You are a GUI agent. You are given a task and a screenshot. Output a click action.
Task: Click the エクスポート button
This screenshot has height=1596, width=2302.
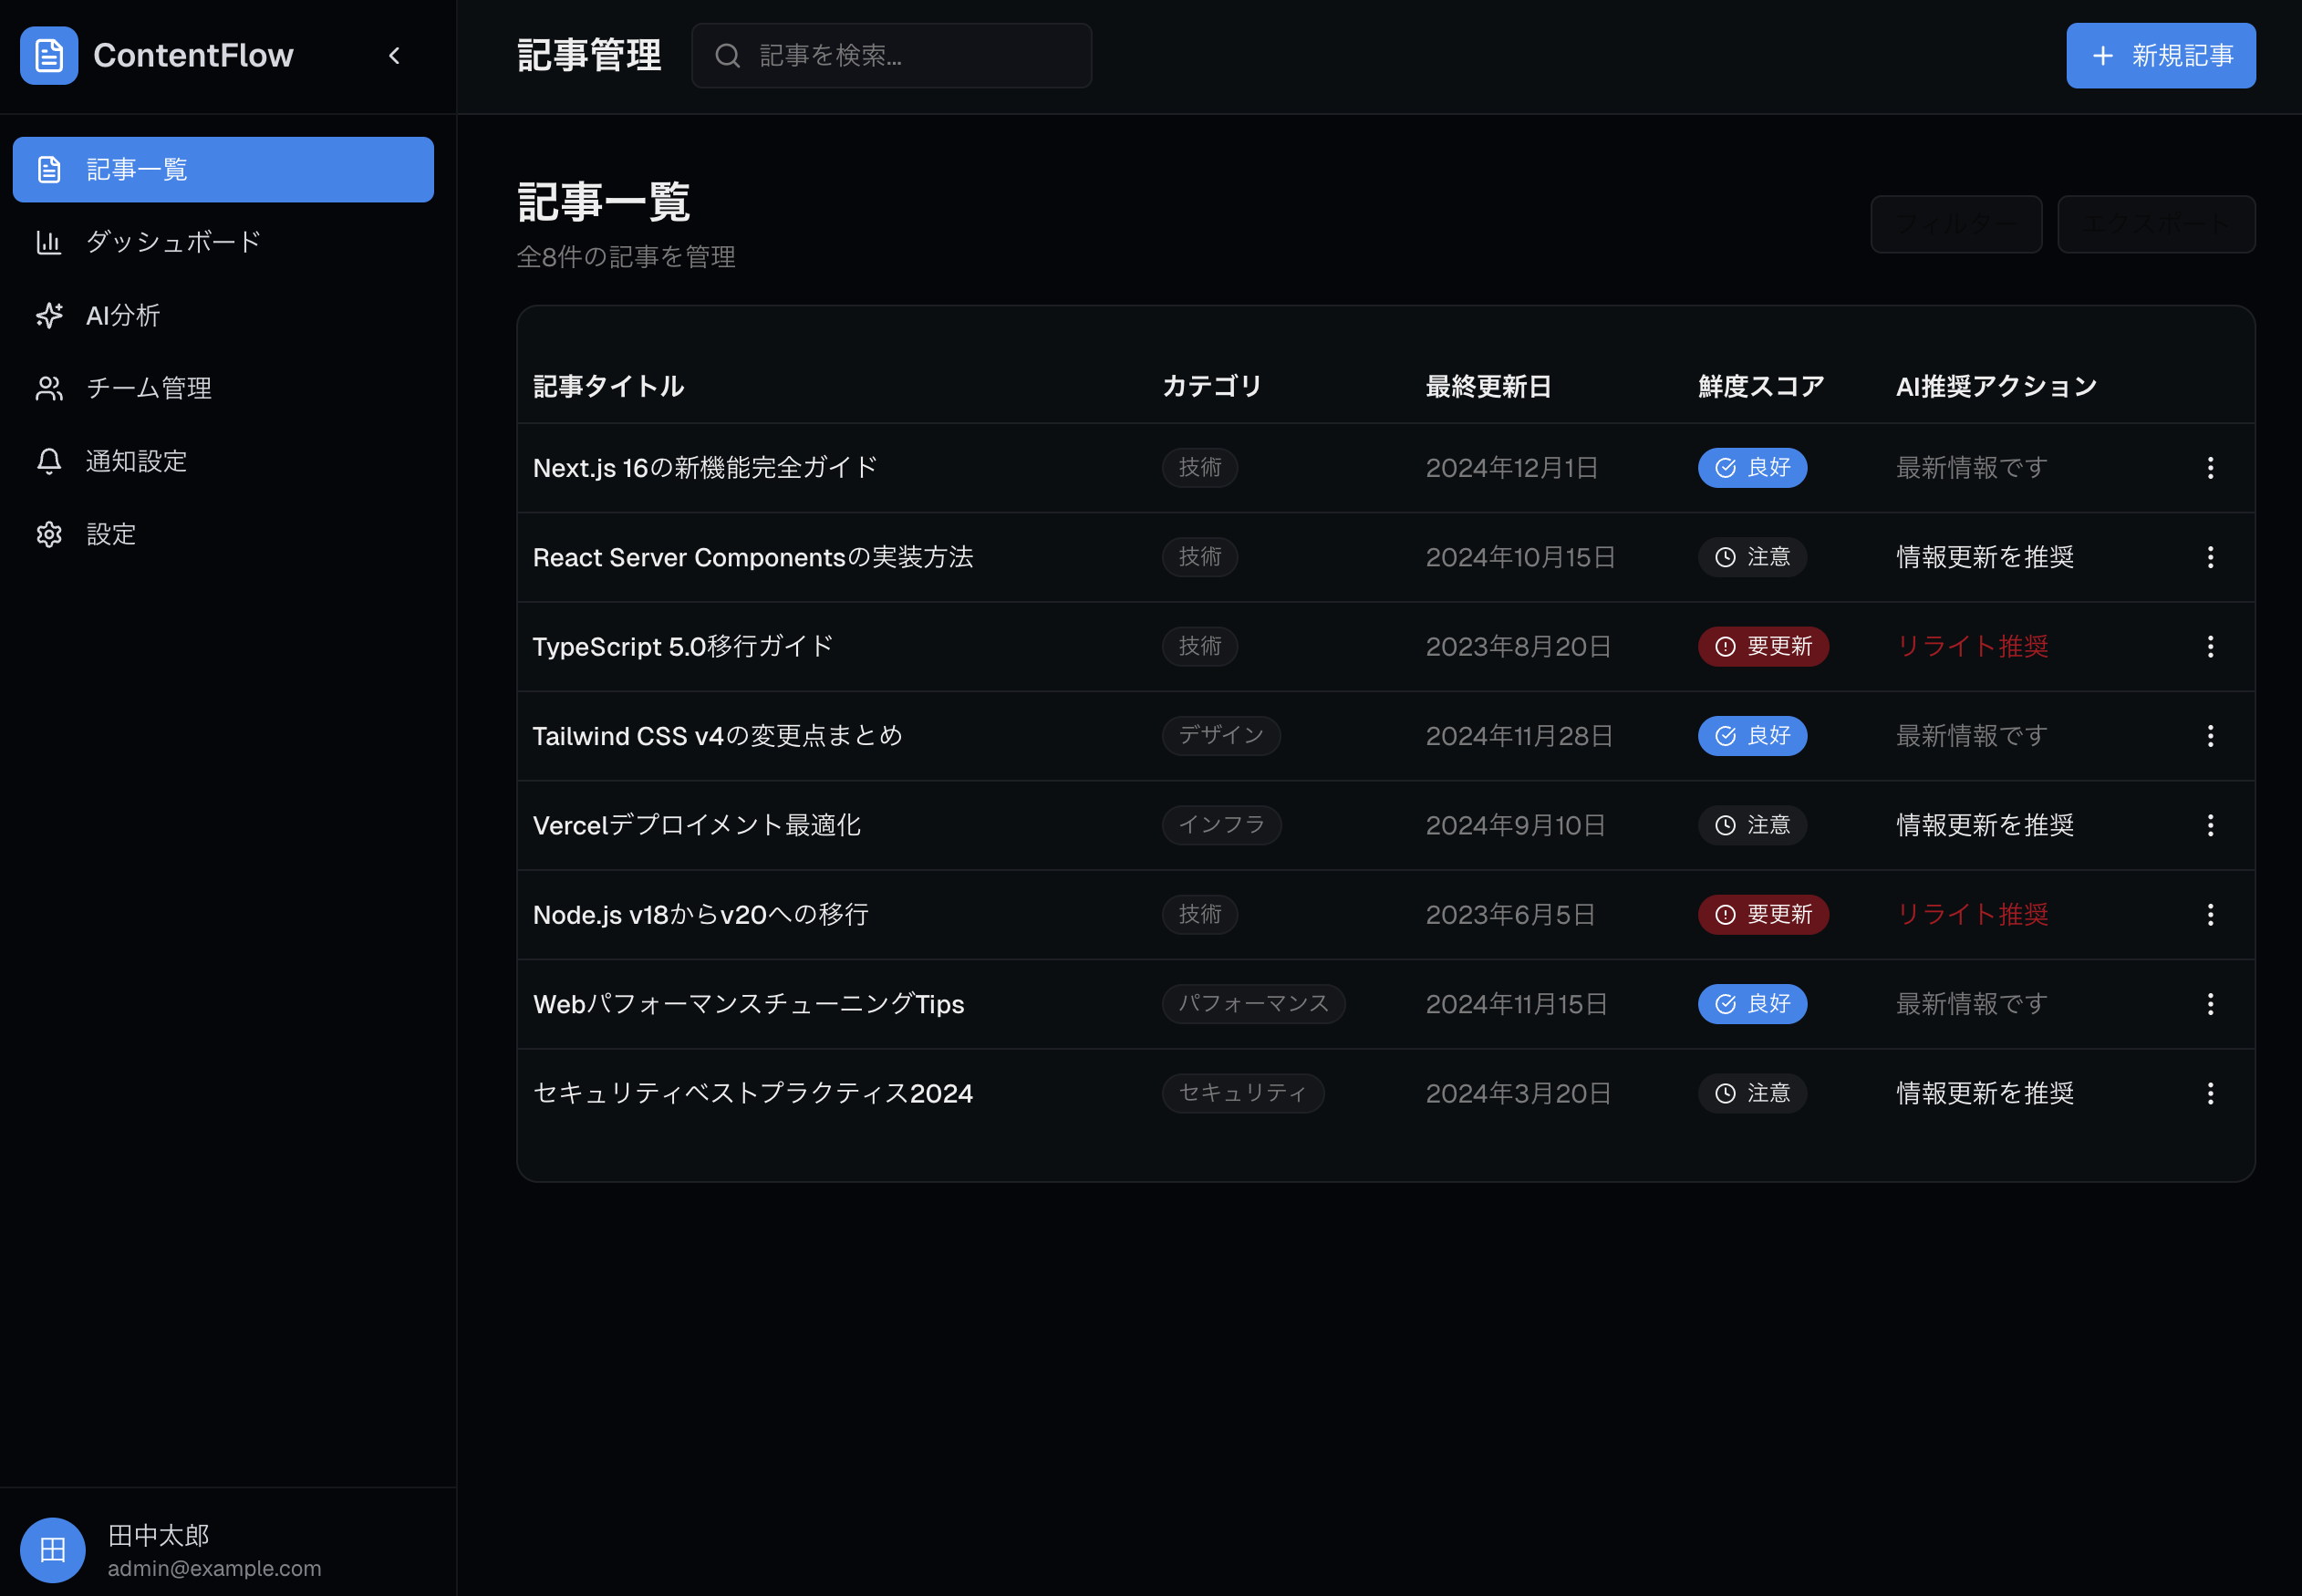[x=2155, y=224]
